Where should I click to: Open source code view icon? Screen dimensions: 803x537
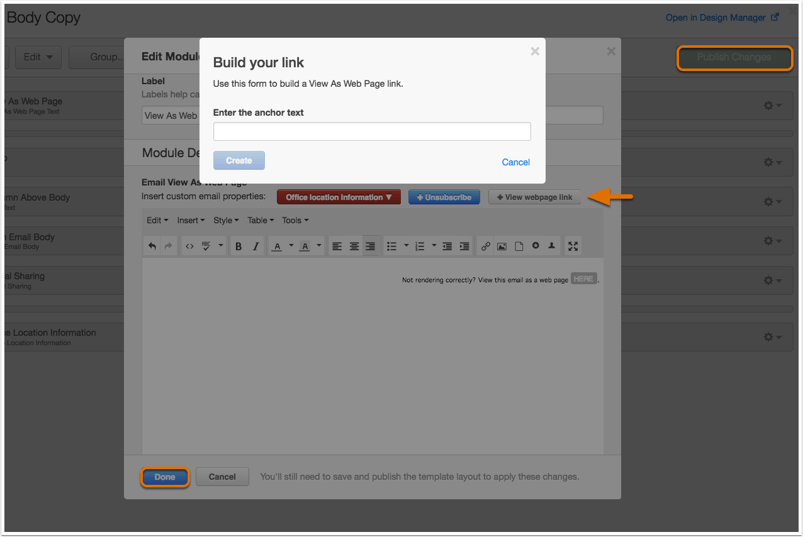(x=189, y=246)
